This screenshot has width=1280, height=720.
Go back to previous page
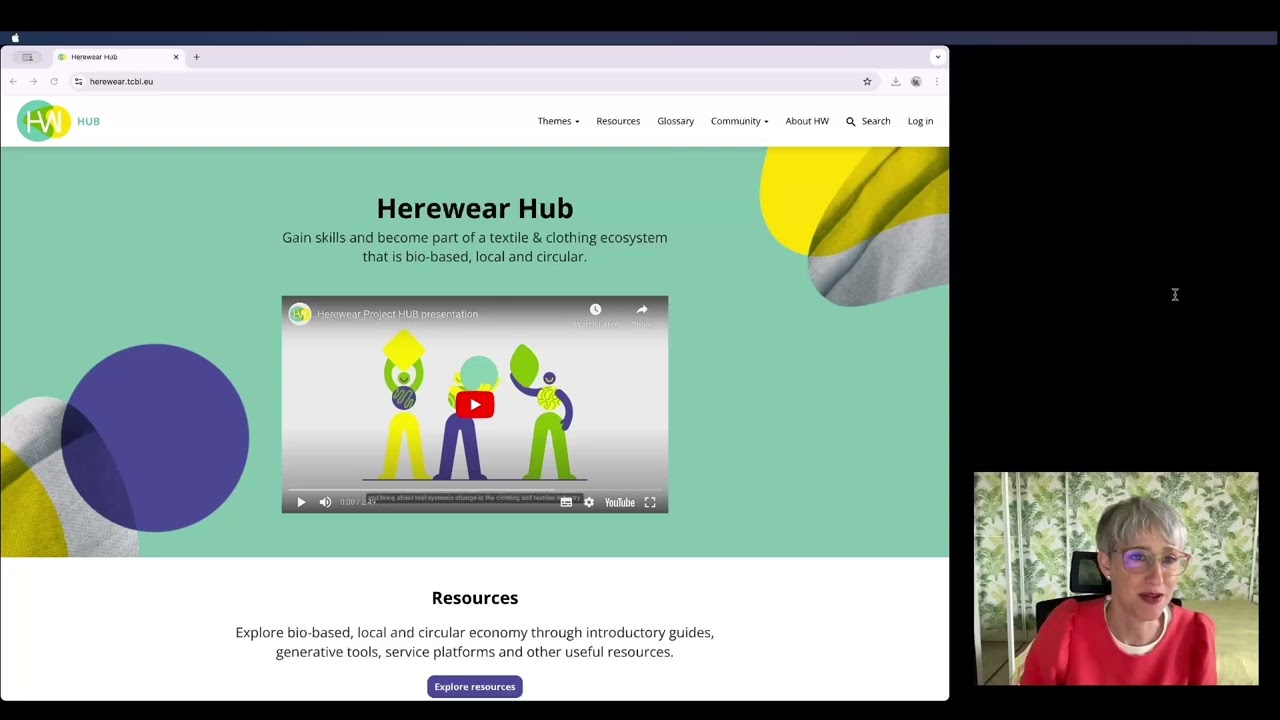click(x=13, y=82)
